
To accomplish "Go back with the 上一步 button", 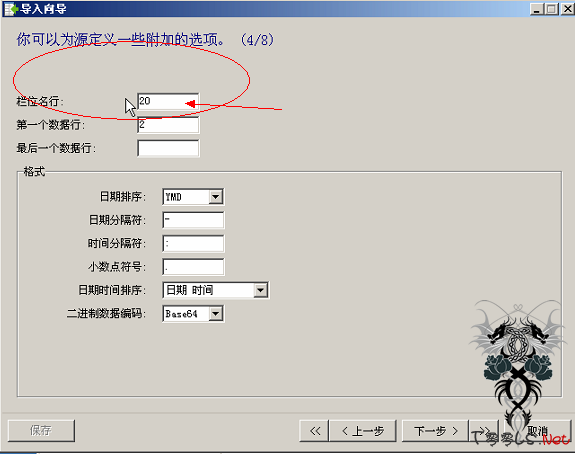I will click(x=363, y=431).
